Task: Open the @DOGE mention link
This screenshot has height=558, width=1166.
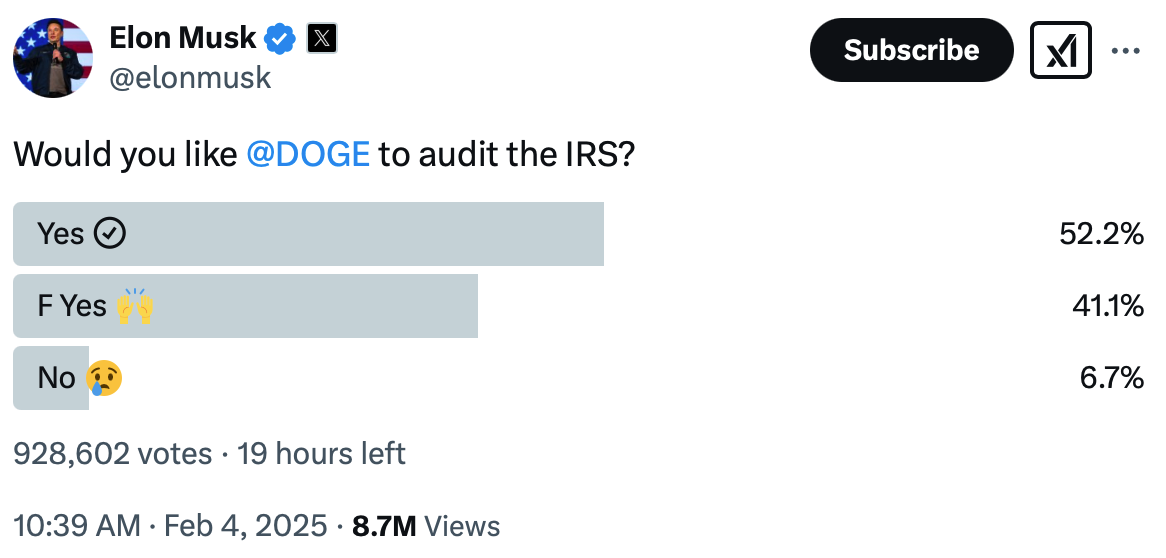Action: click(x=308, y=155)
